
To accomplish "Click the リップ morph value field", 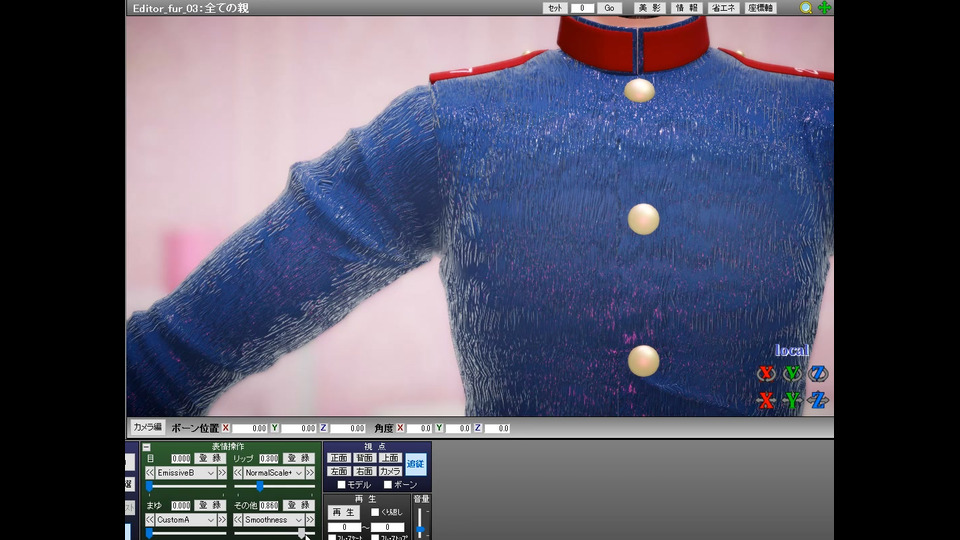I will [269, 458].
